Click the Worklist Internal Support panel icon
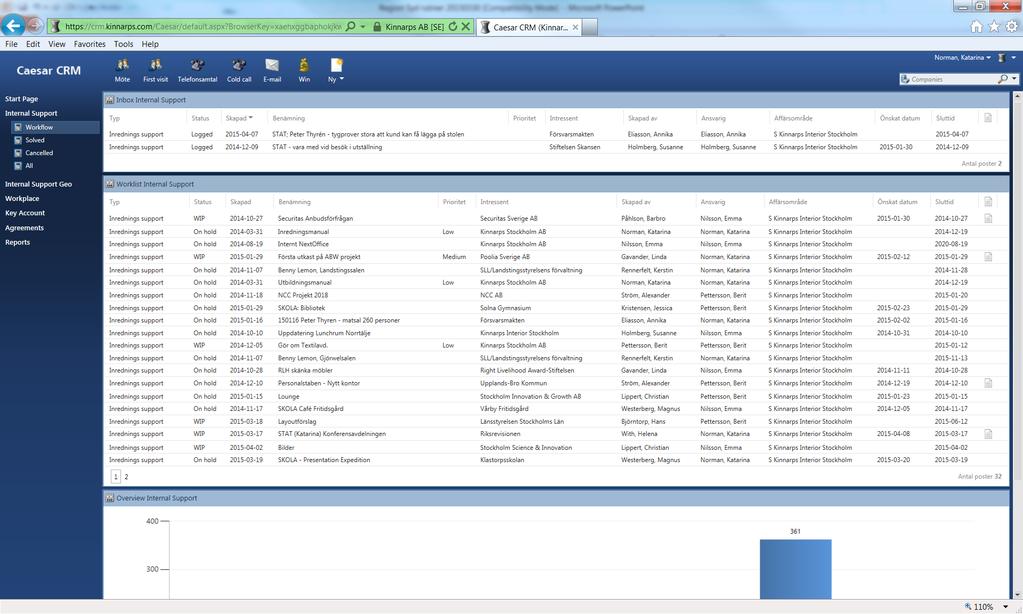This screenshot has width=1023, height=614. click(110, 184)
